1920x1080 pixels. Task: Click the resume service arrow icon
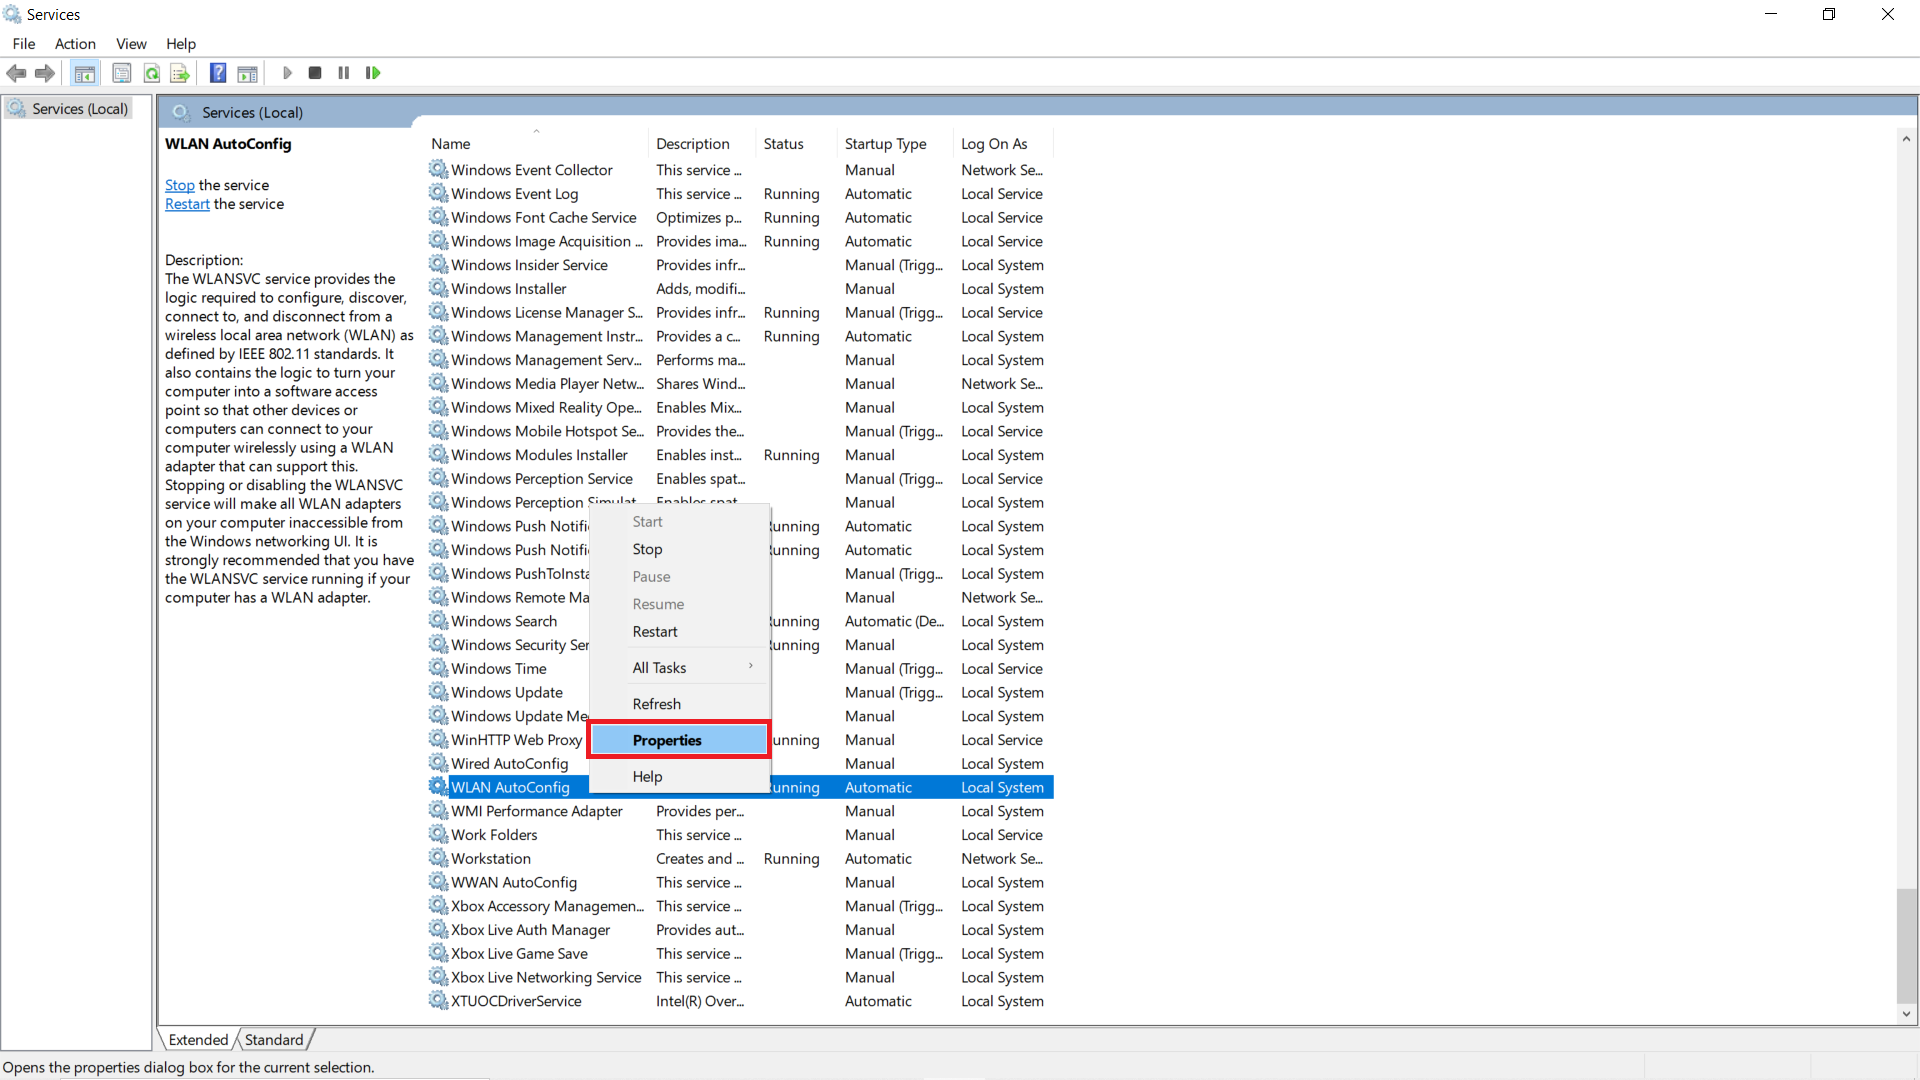(x=373, y=73)
